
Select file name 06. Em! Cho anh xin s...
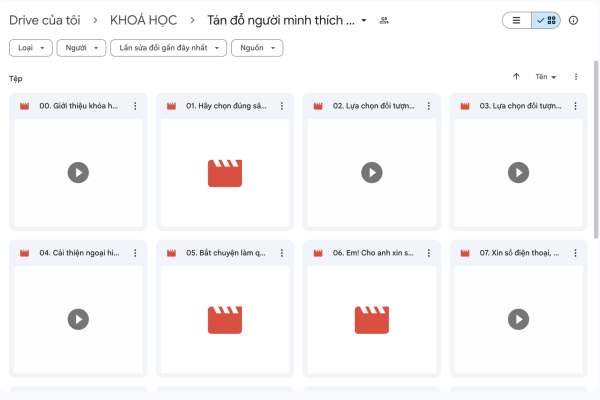pyautogui.click(x=373, y=253)
